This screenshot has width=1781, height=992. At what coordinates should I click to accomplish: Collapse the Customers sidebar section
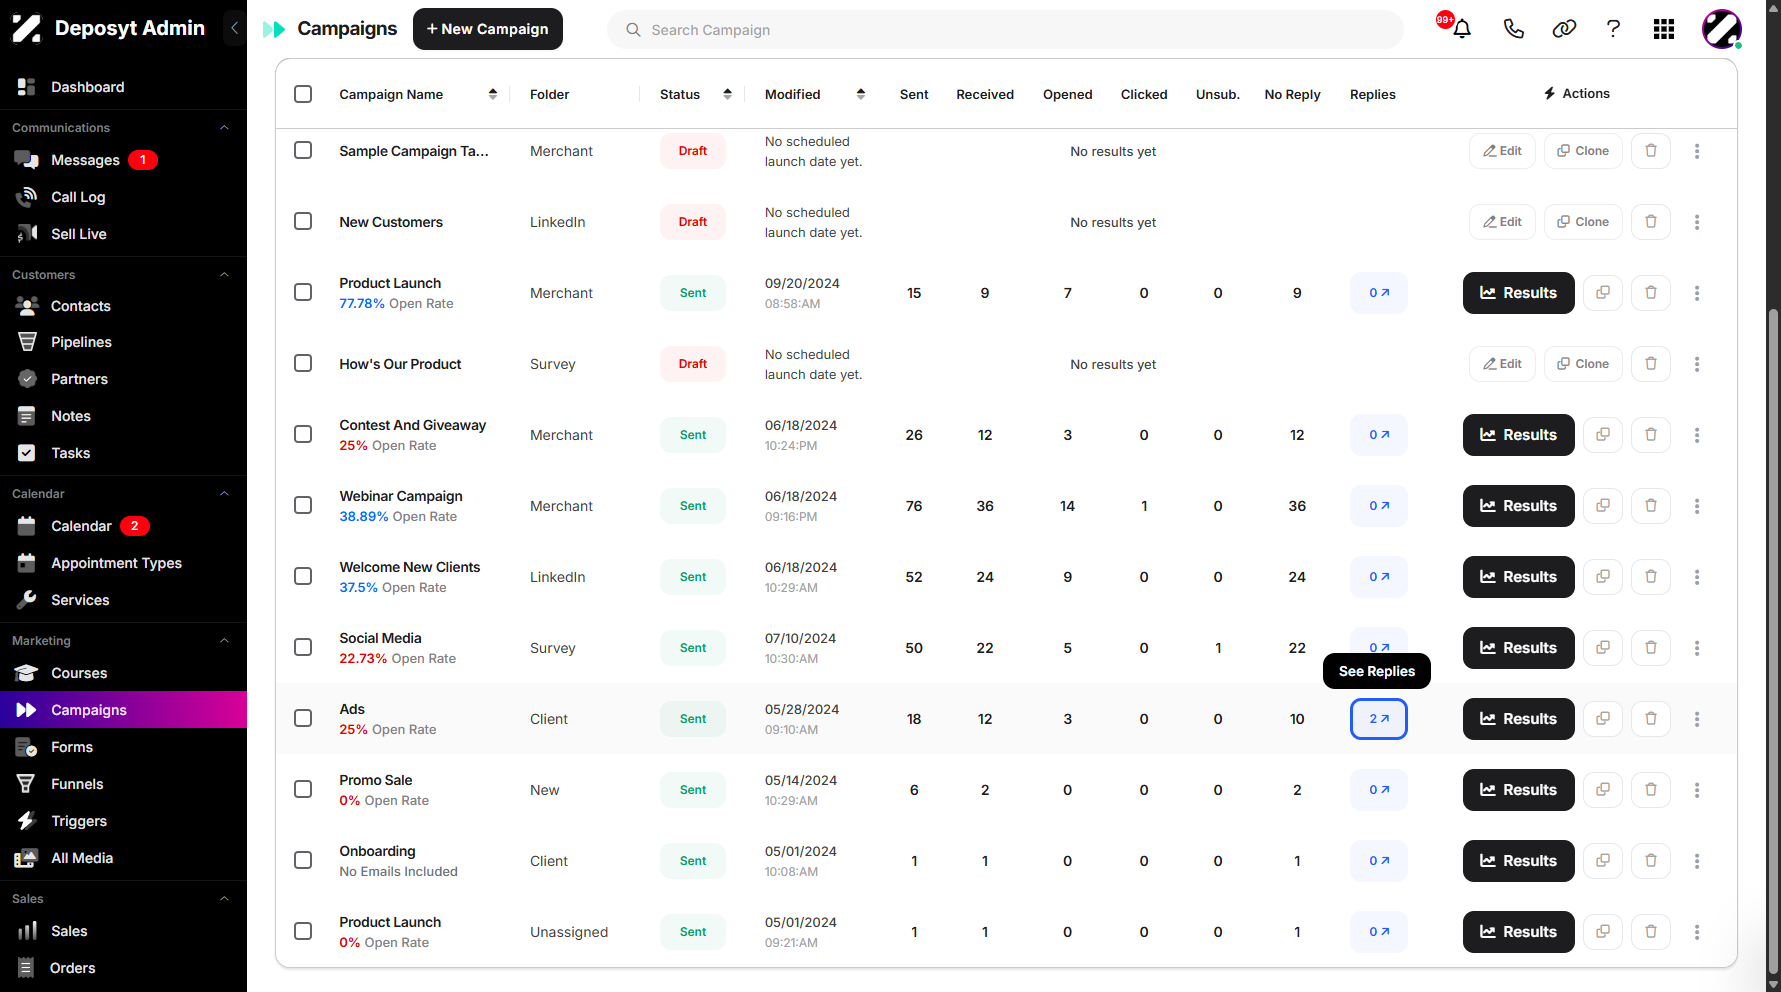pos(224,275)
